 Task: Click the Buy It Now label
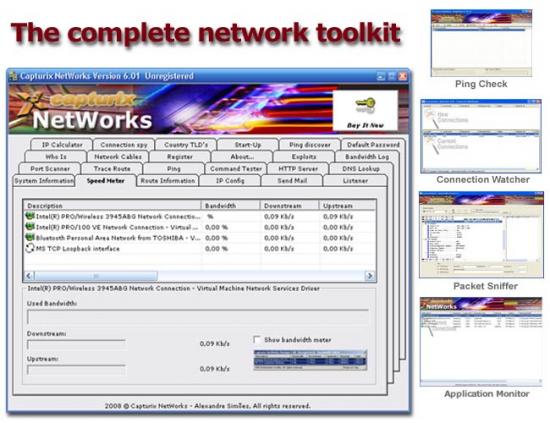[x=365, y=125]
